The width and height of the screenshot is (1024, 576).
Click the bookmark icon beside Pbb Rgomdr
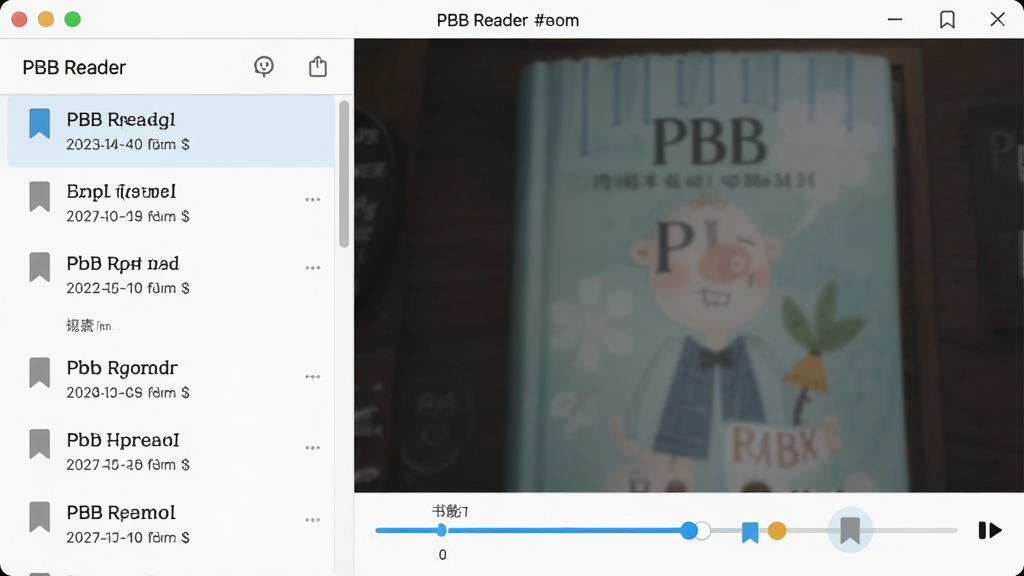pos(40,372)
